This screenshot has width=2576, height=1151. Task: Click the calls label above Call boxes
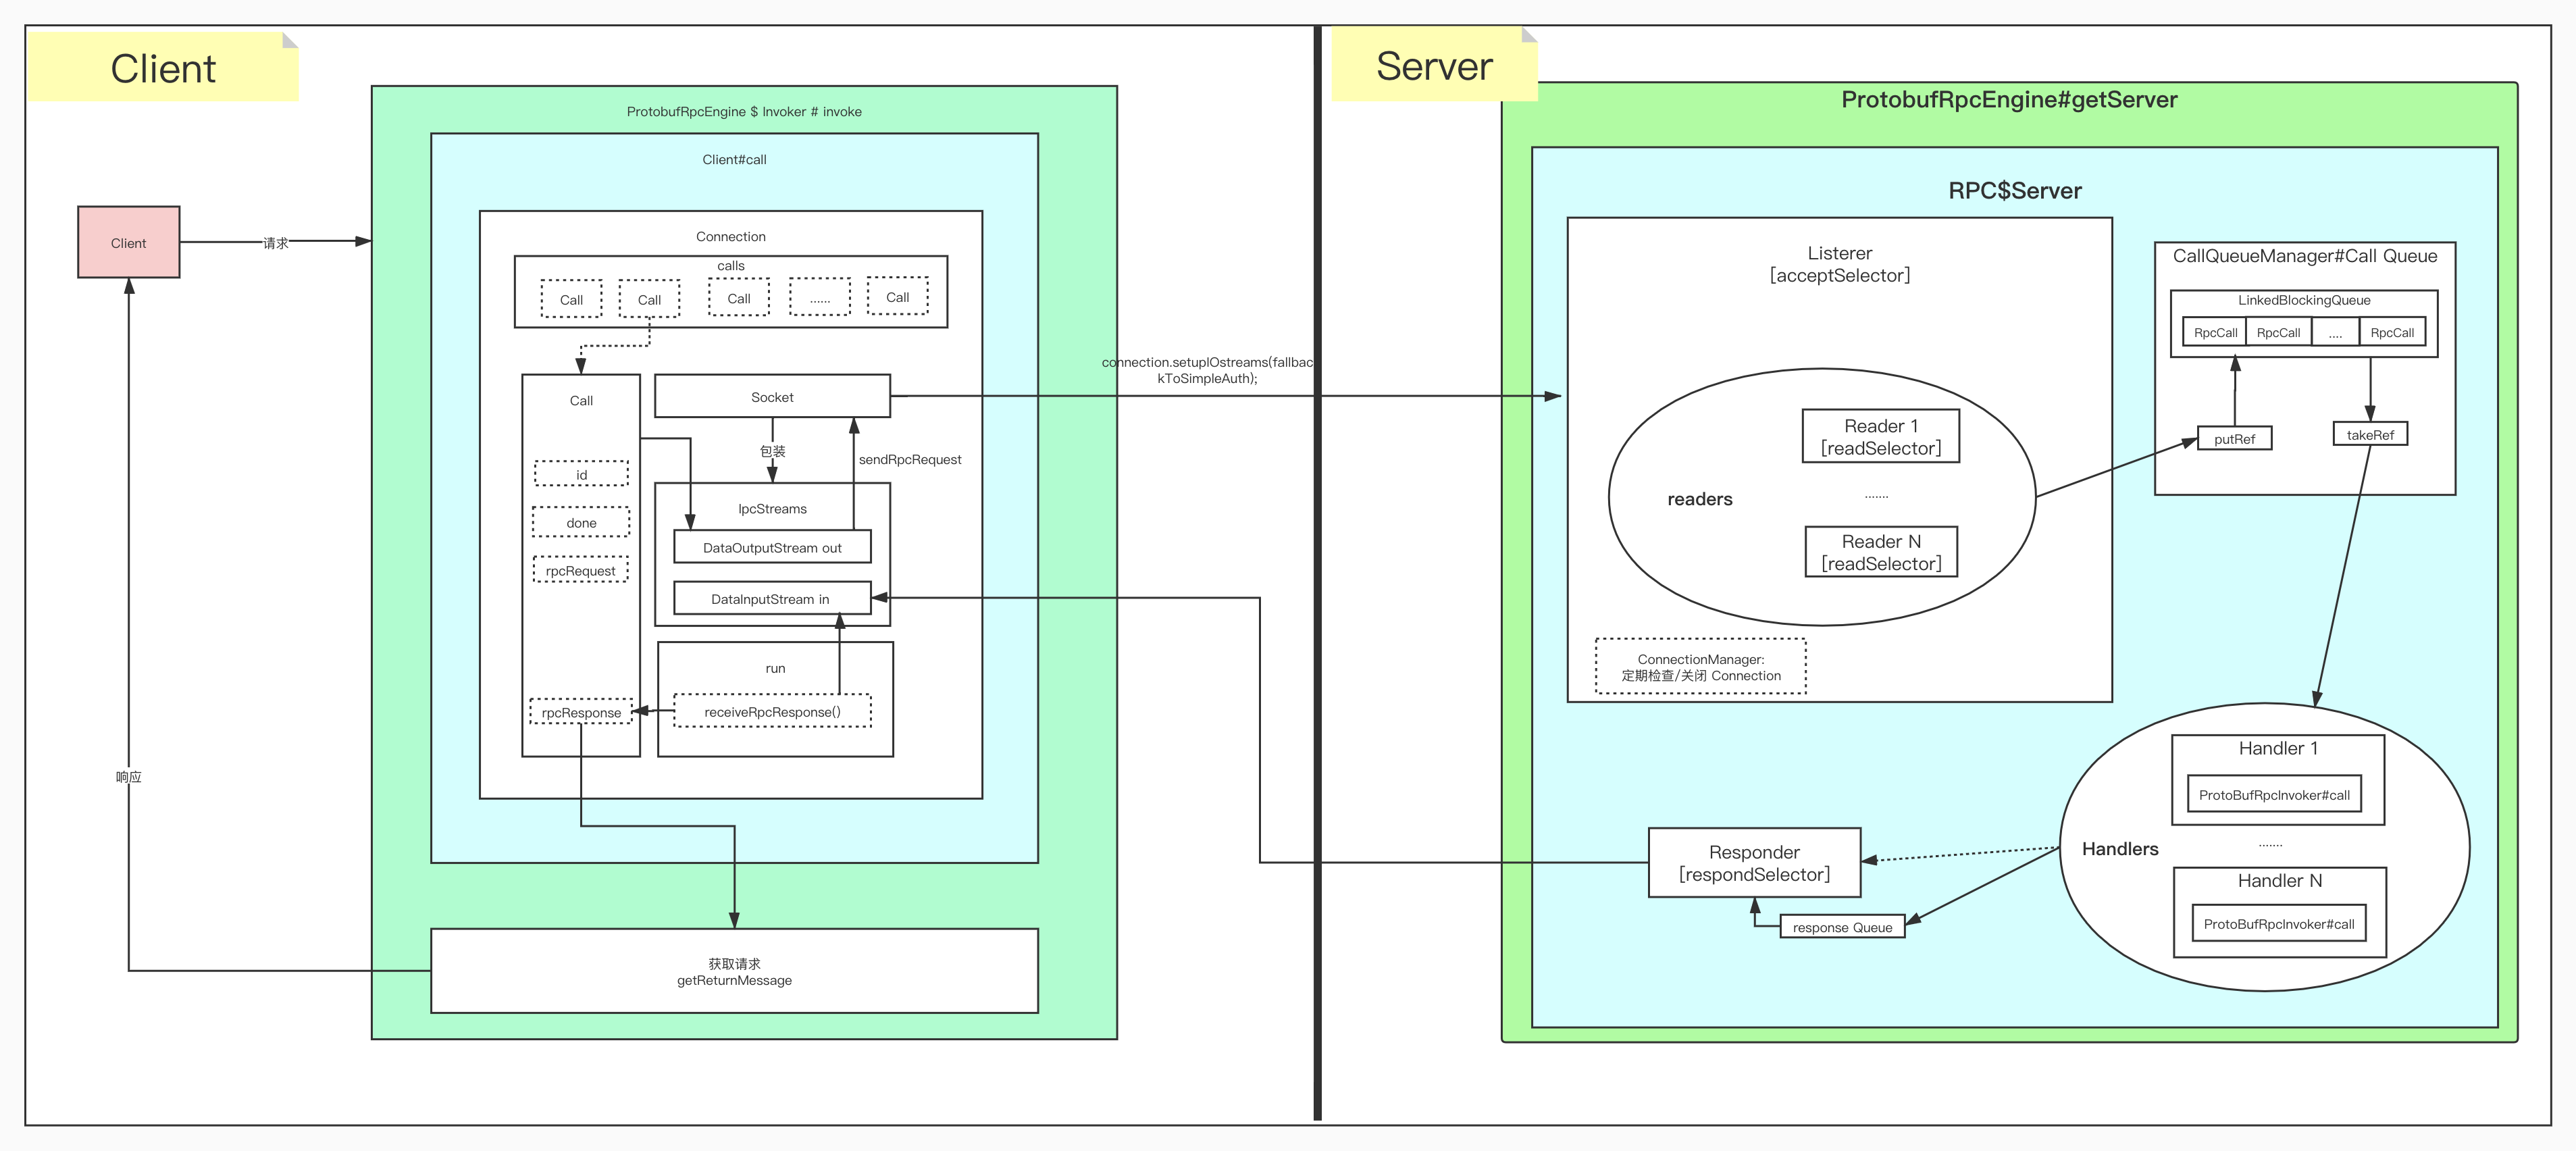click(731, 266)
